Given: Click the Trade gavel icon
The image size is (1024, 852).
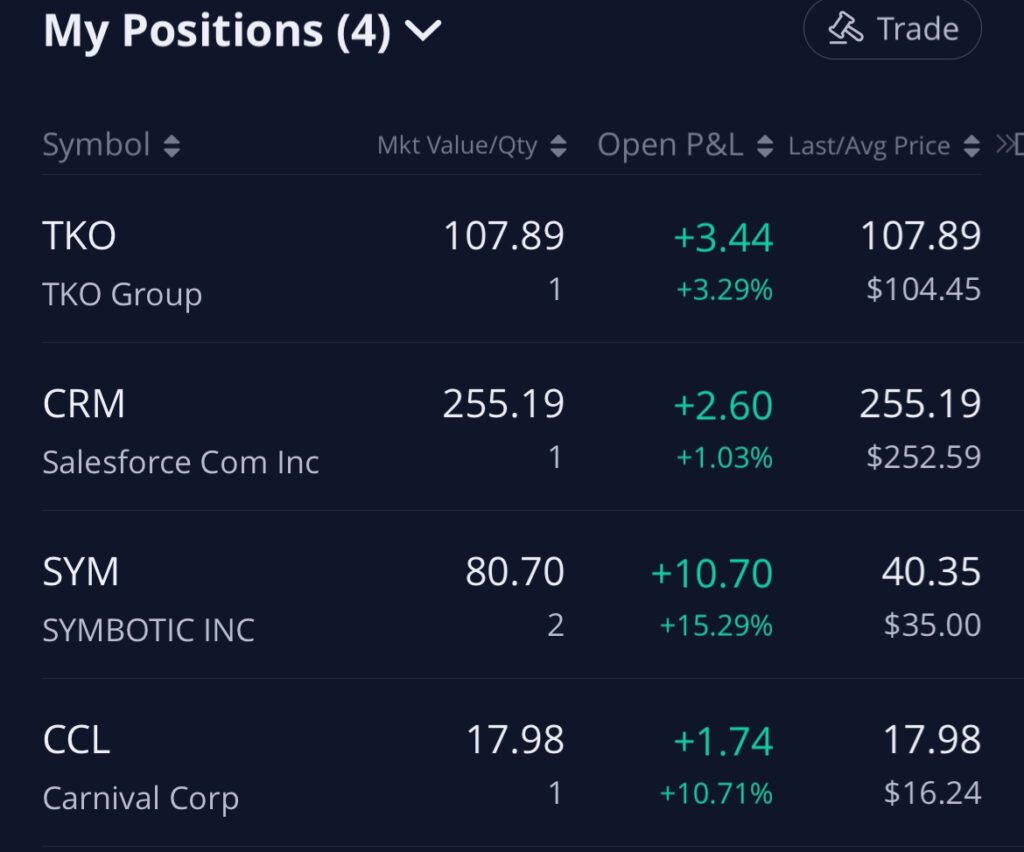Looking at the screenshot, I should [x=846, y=30].
